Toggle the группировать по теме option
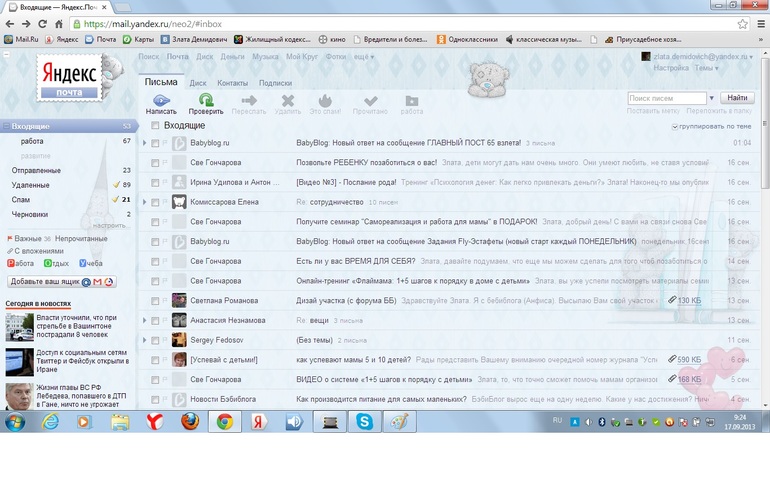 point(675,127)
